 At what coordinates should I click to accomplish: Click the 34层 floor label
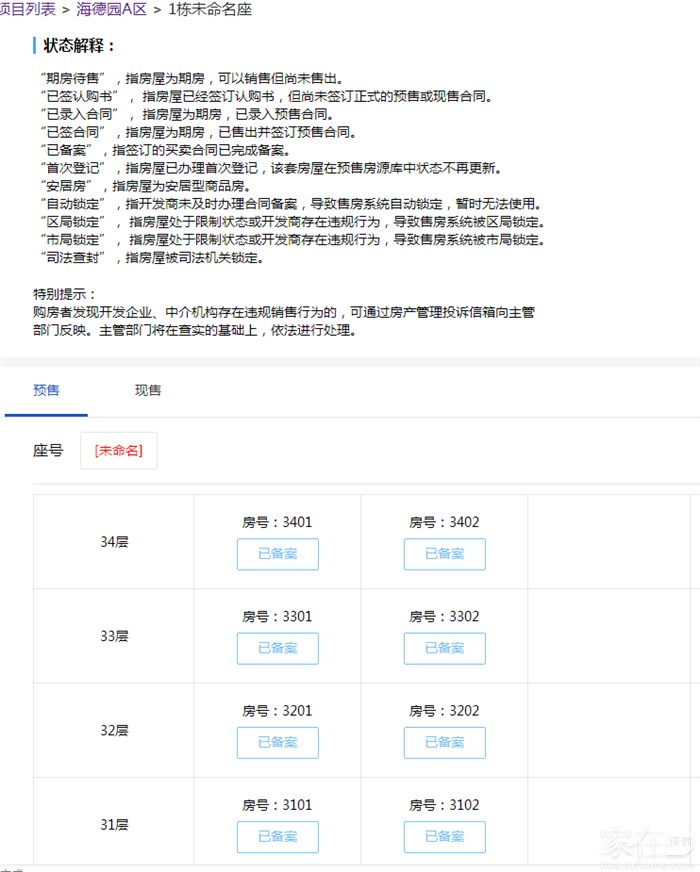pyautogui.click(x=114, y=542)
